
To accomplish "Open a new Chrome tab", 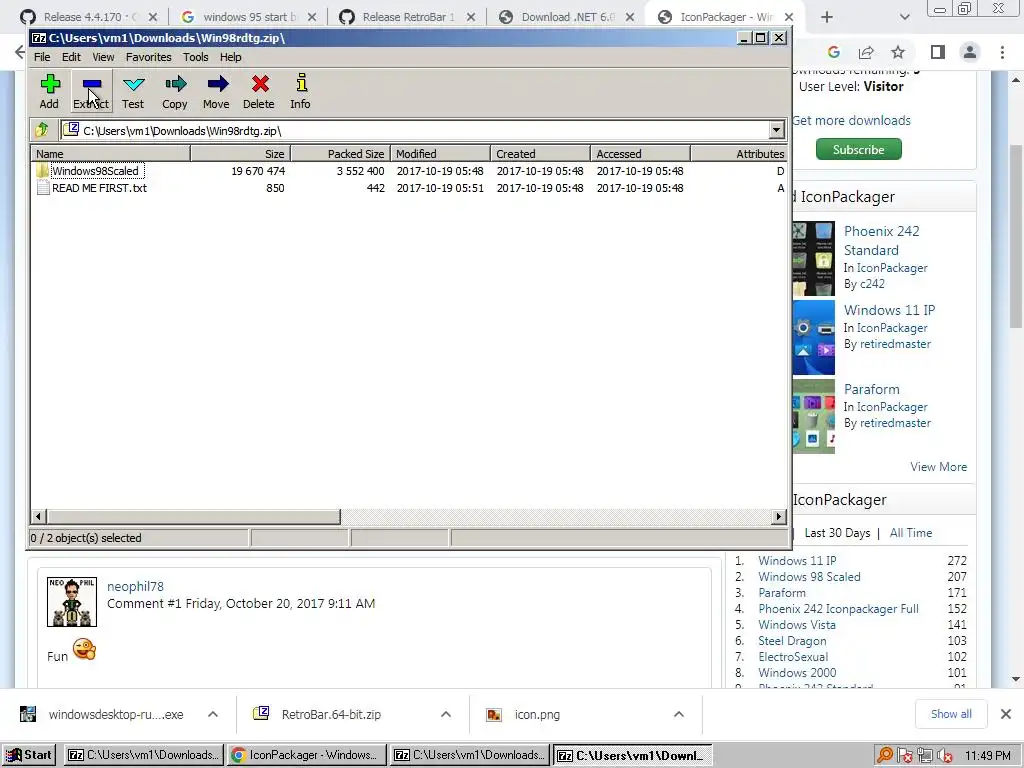I will (x=827, y=17).
